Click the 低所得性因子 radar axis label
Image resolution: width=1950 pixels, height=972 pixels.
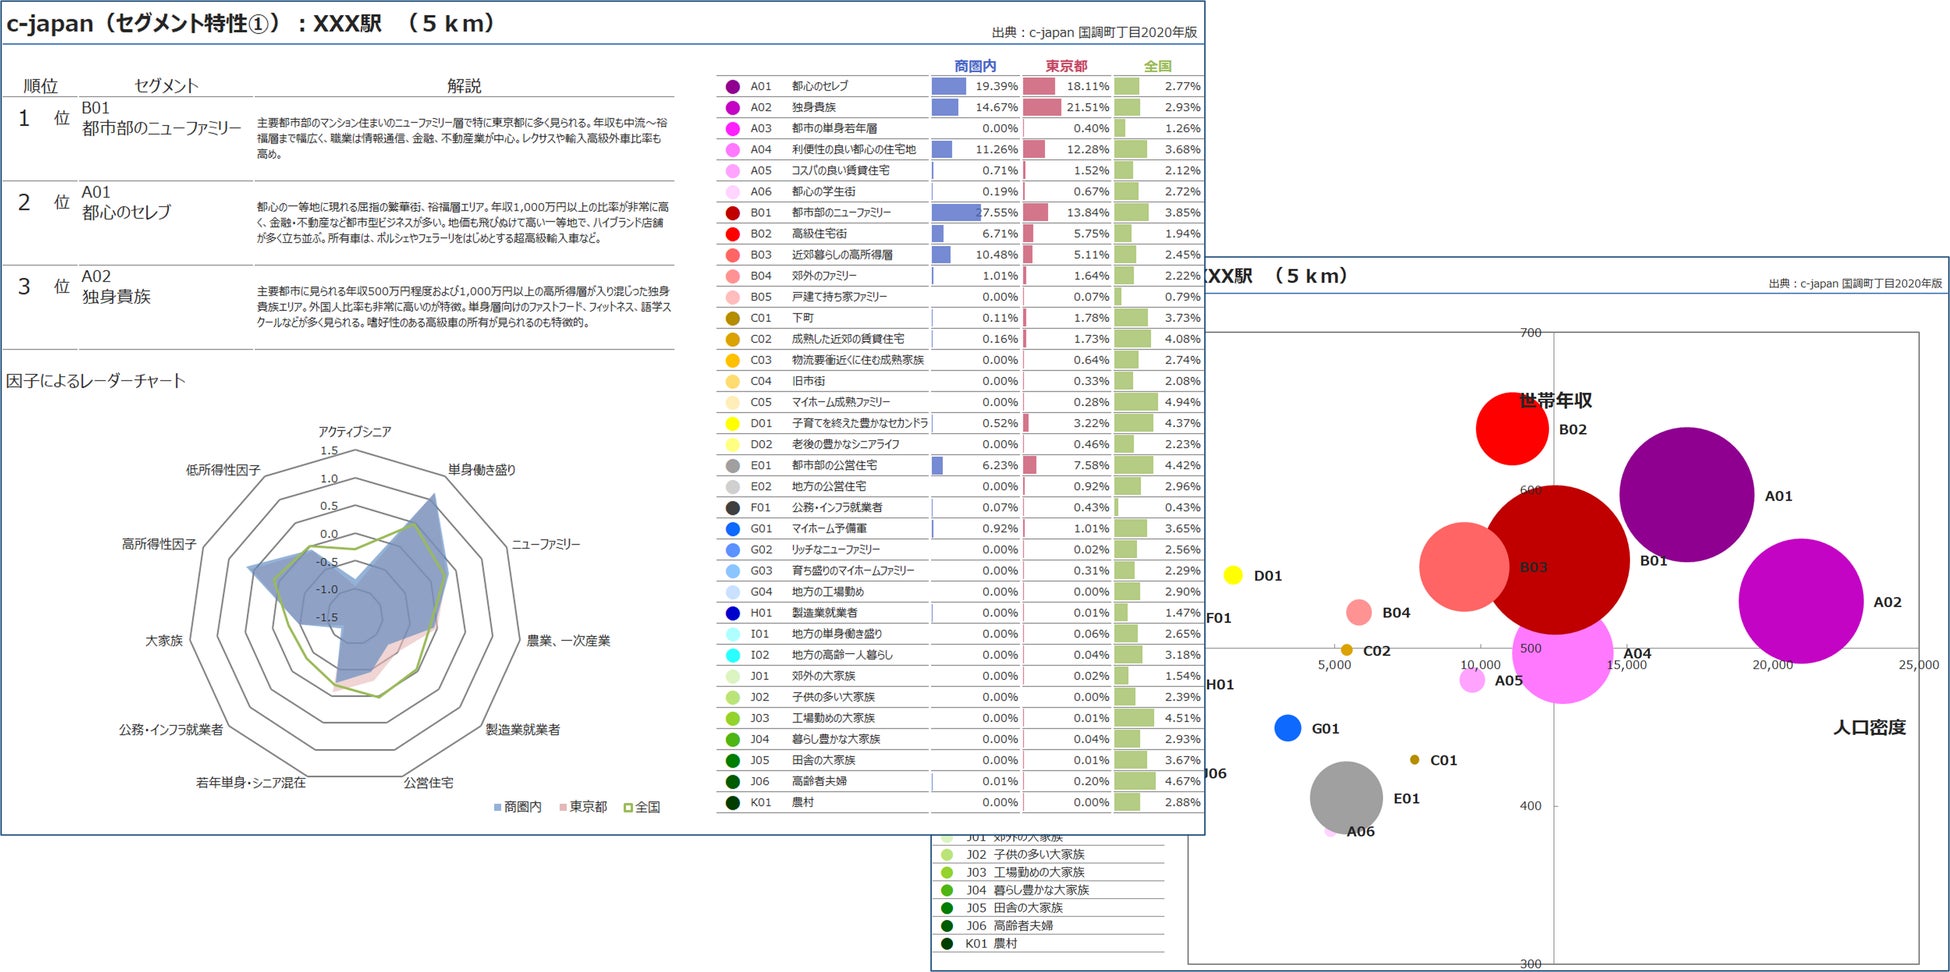point(223,470)
